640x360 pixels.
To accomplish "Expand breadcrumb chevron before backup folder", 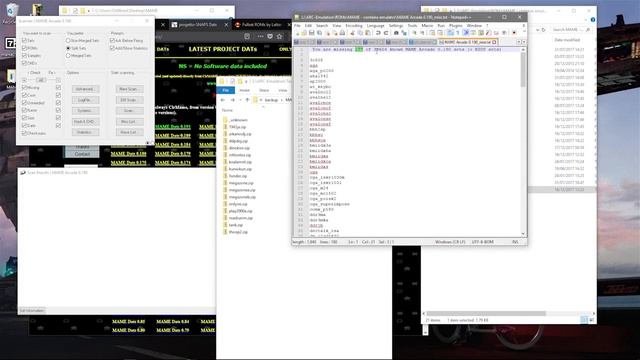I will click(262, 100).
